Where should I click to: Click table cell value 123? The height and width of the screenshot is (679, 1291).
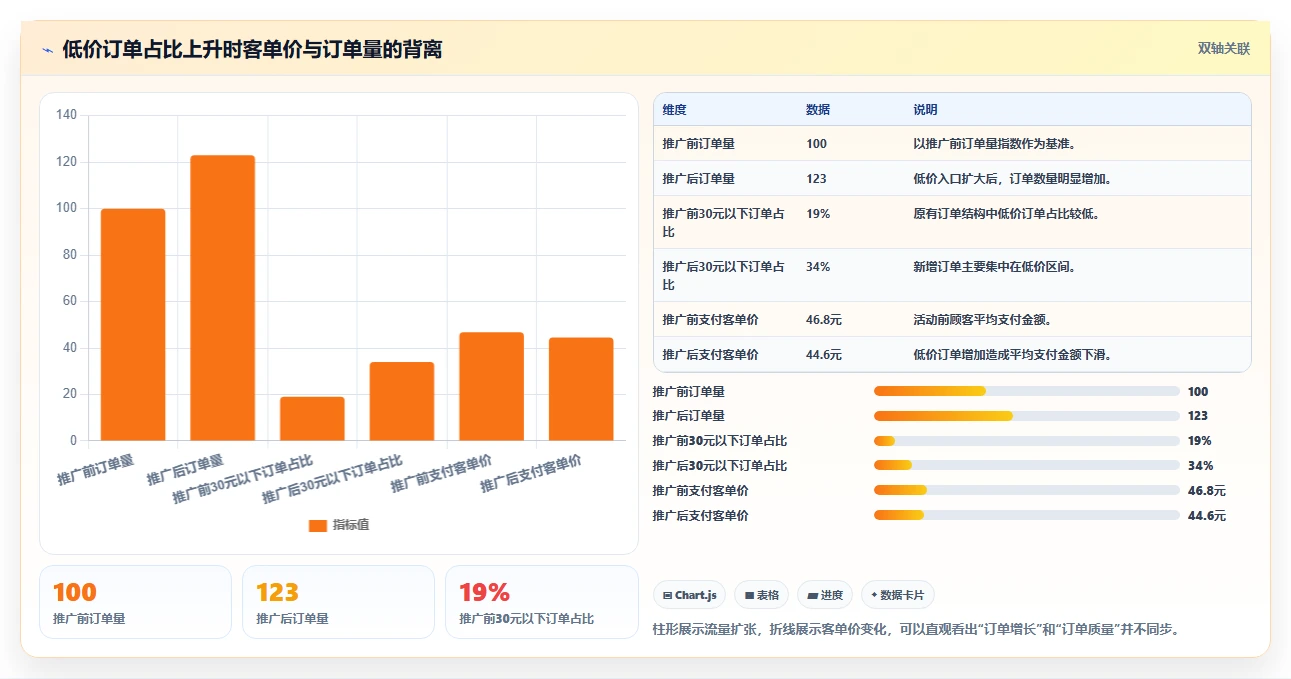tap(816, 179)
